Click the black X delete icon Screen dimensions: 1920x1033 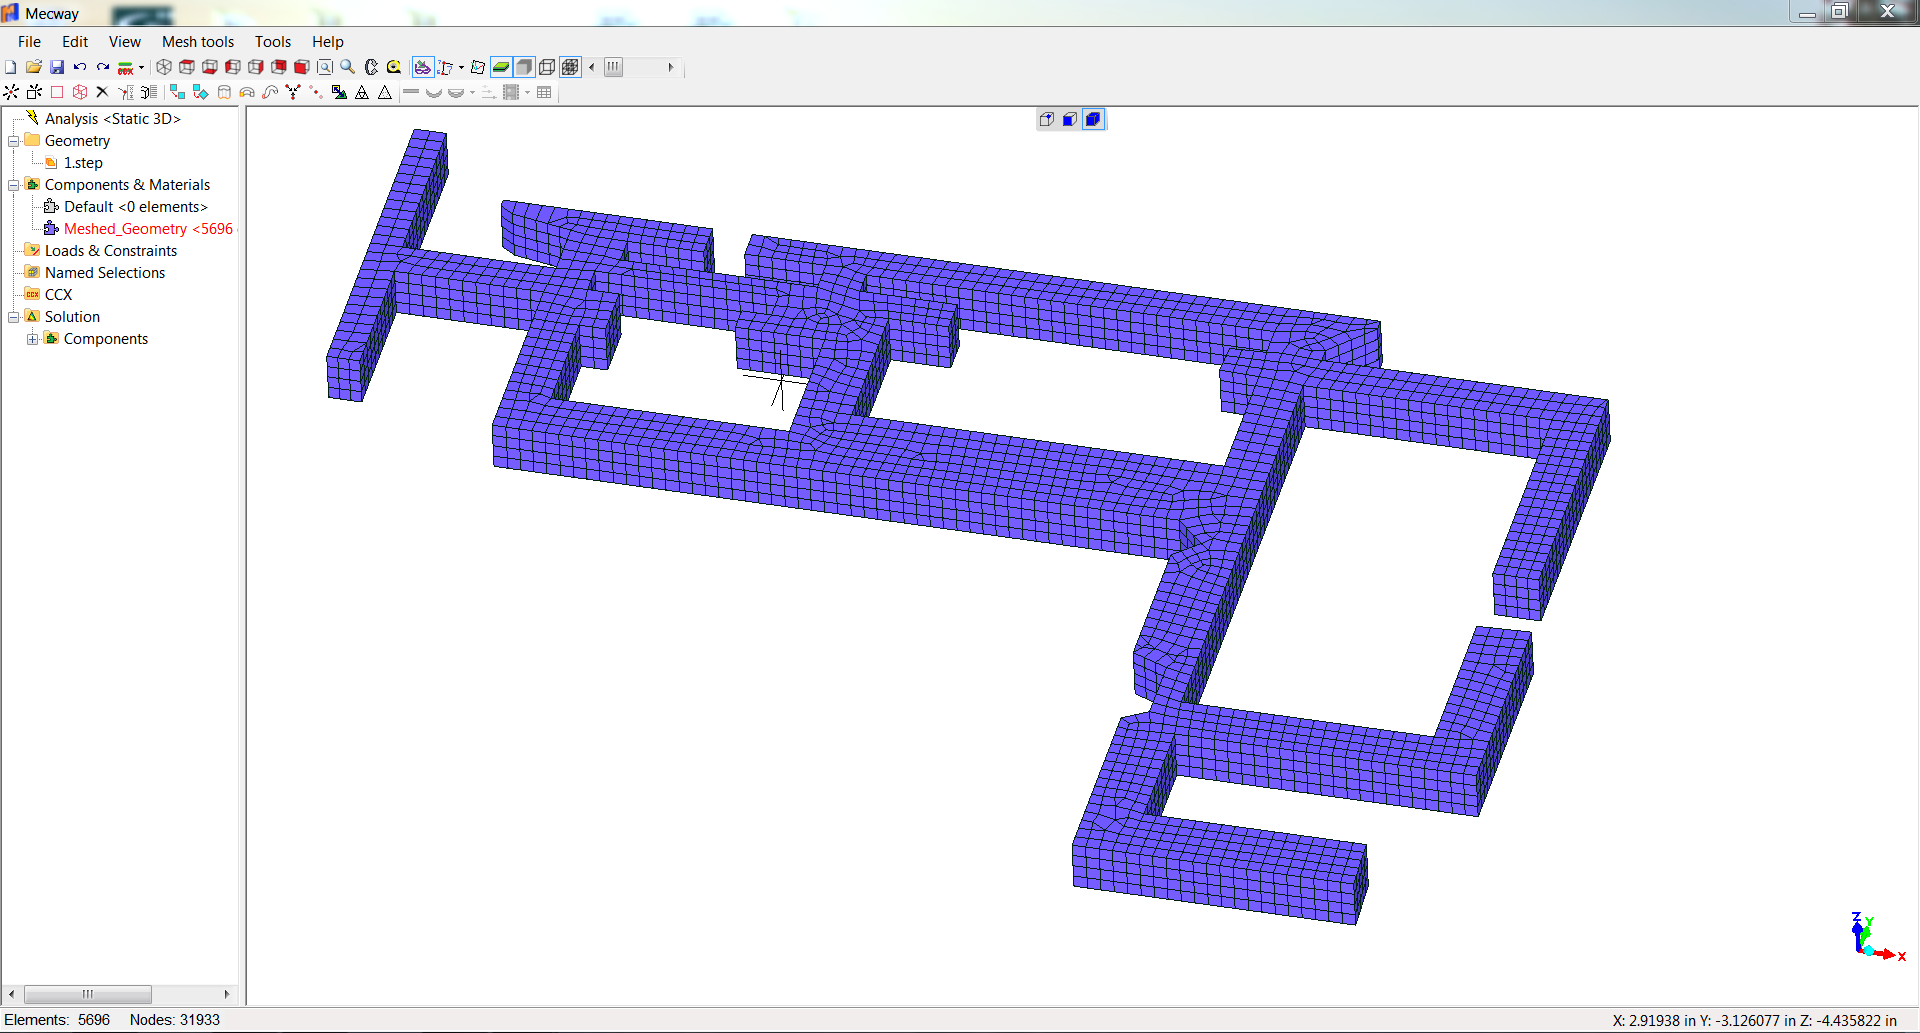[102, 92]
